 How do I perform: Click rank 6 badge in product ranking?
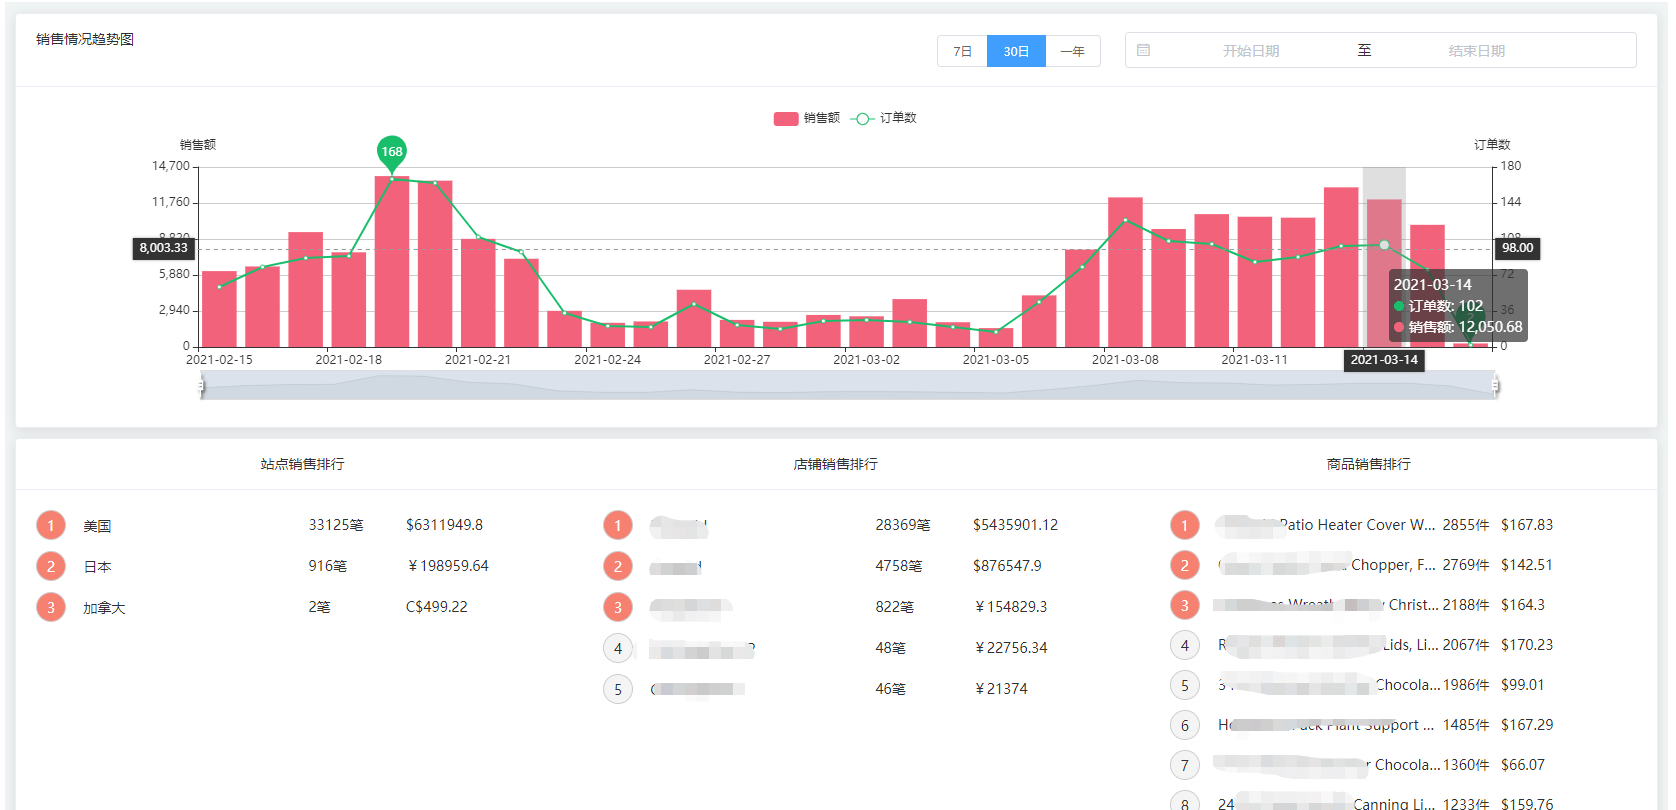coord(1185,725)
